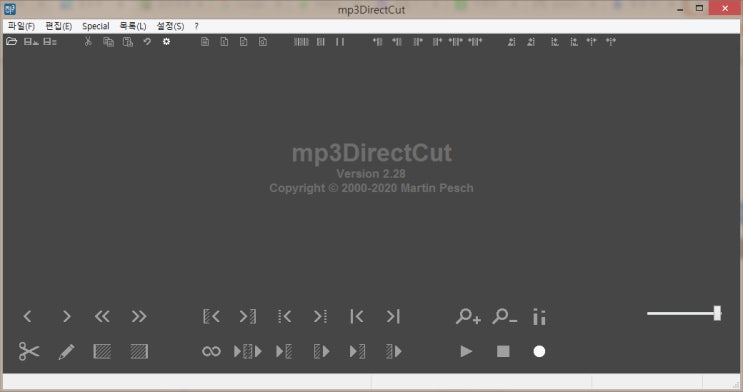
Task: Open the ? help menu
Action: [x=196, y=26]
